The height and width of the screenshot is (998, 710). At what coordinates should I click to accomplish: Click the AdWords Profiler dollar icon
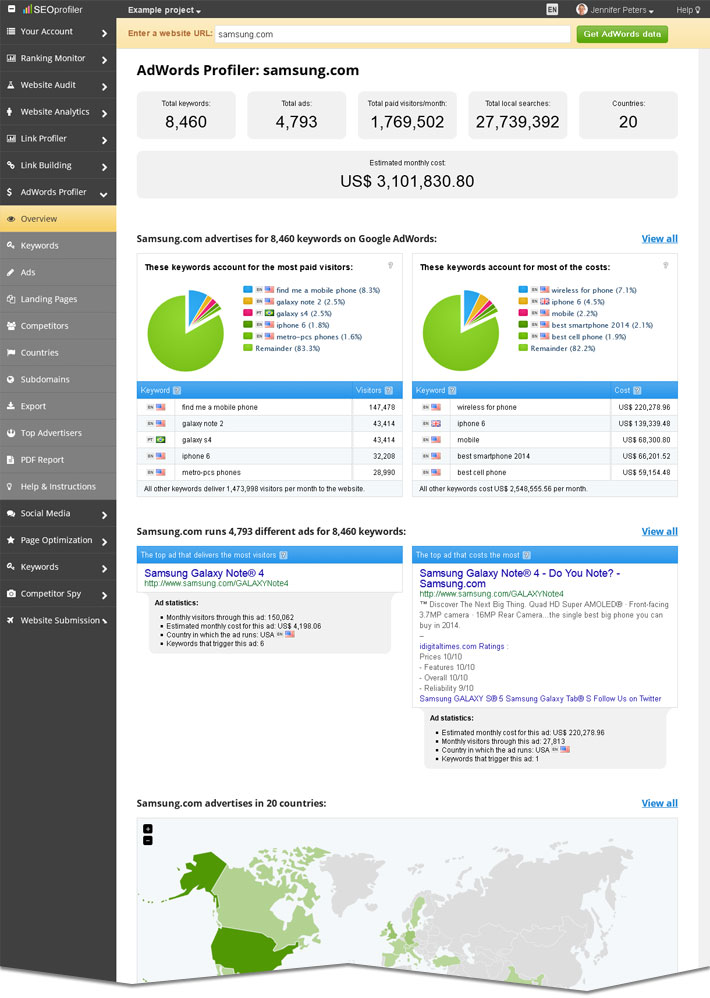10,192
